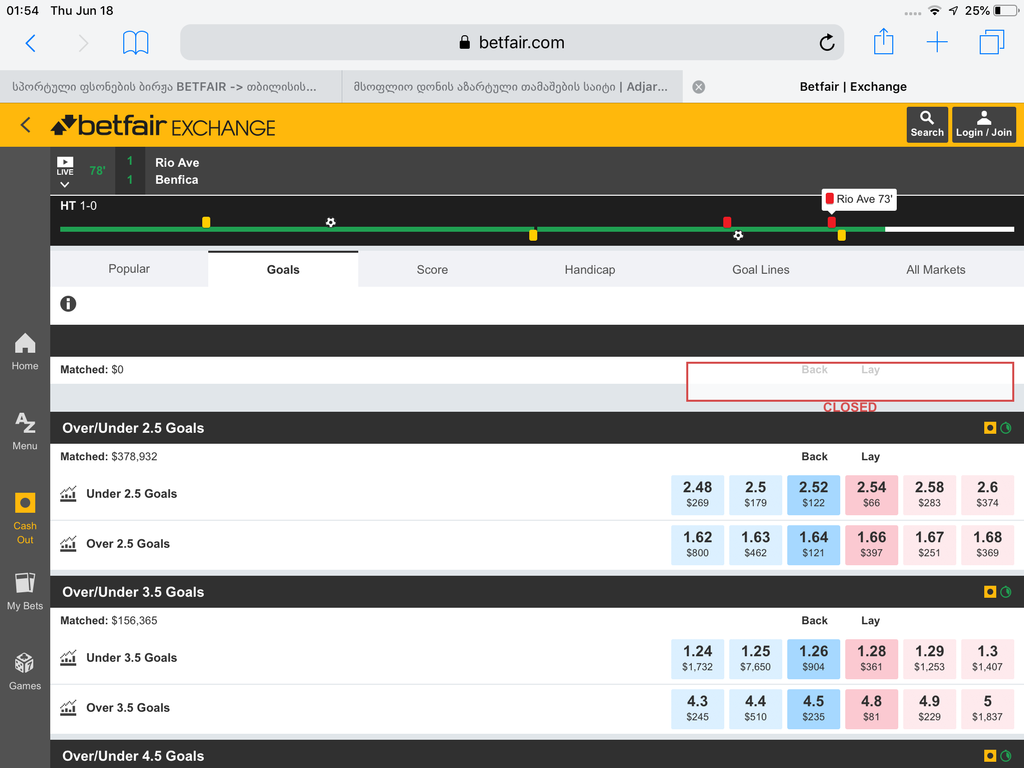
Task: Close the Betfair | Exchange tab
Action: [699, 87]
